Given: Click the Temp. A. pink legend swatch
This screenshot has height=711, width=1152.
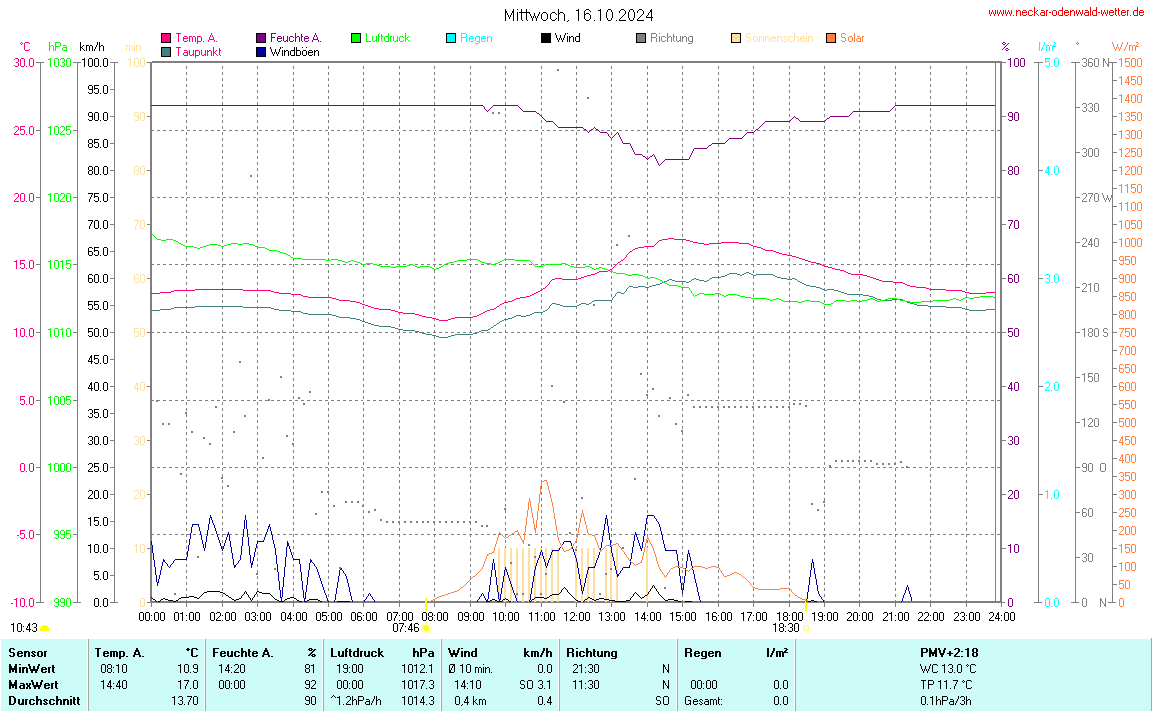Looking at the screenshot, I should (x=166, y=38).
